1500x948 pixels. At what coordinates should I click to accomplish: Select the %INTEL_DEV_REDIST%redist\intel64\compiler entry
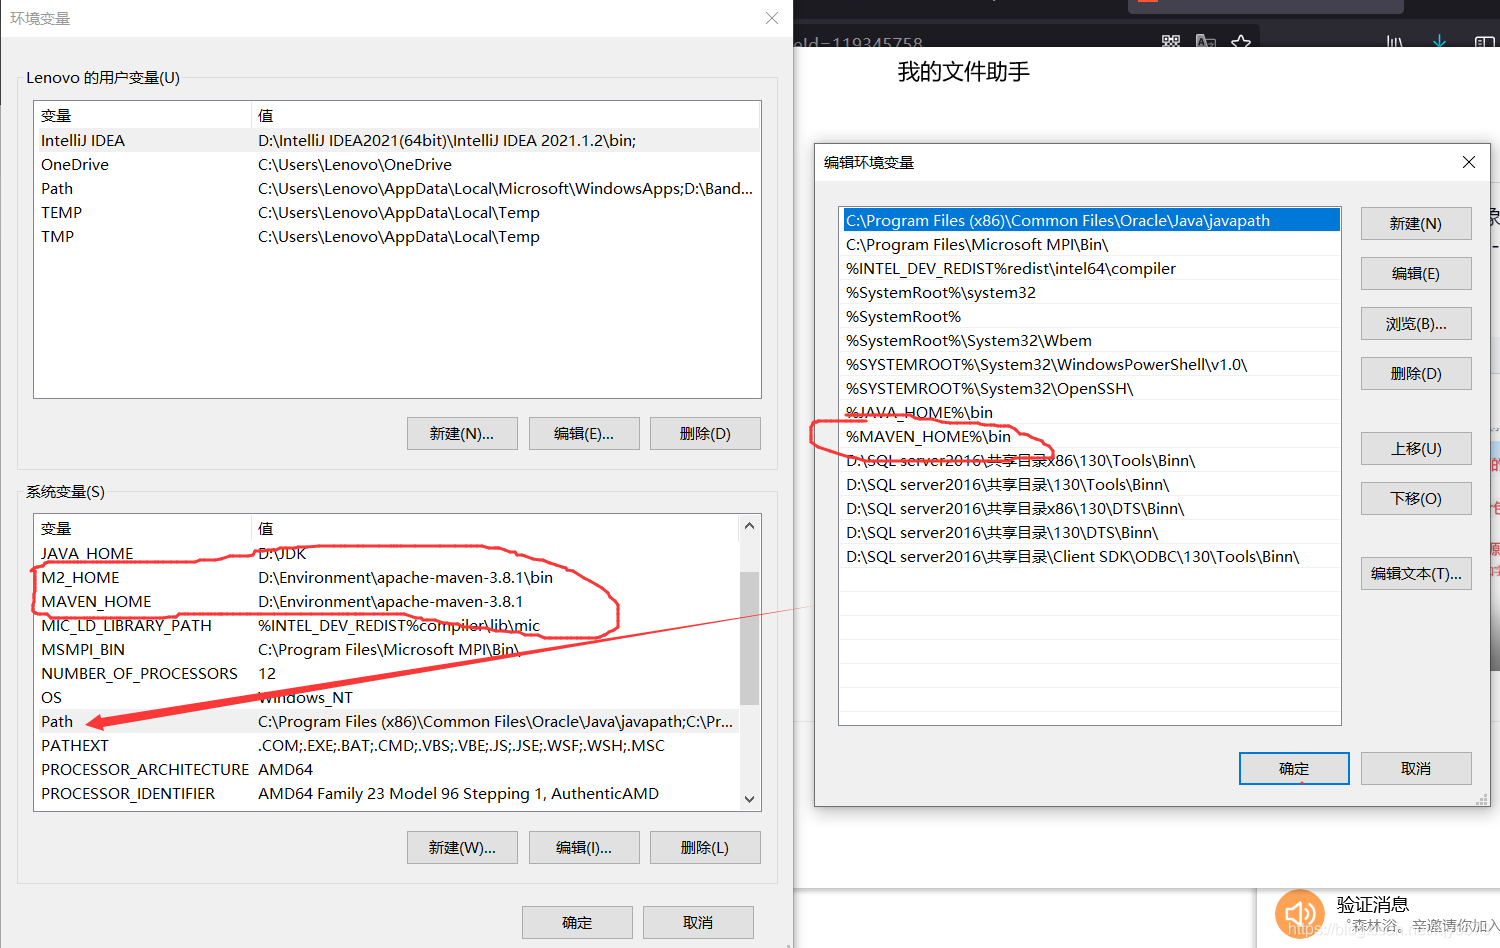point(1090,268)
